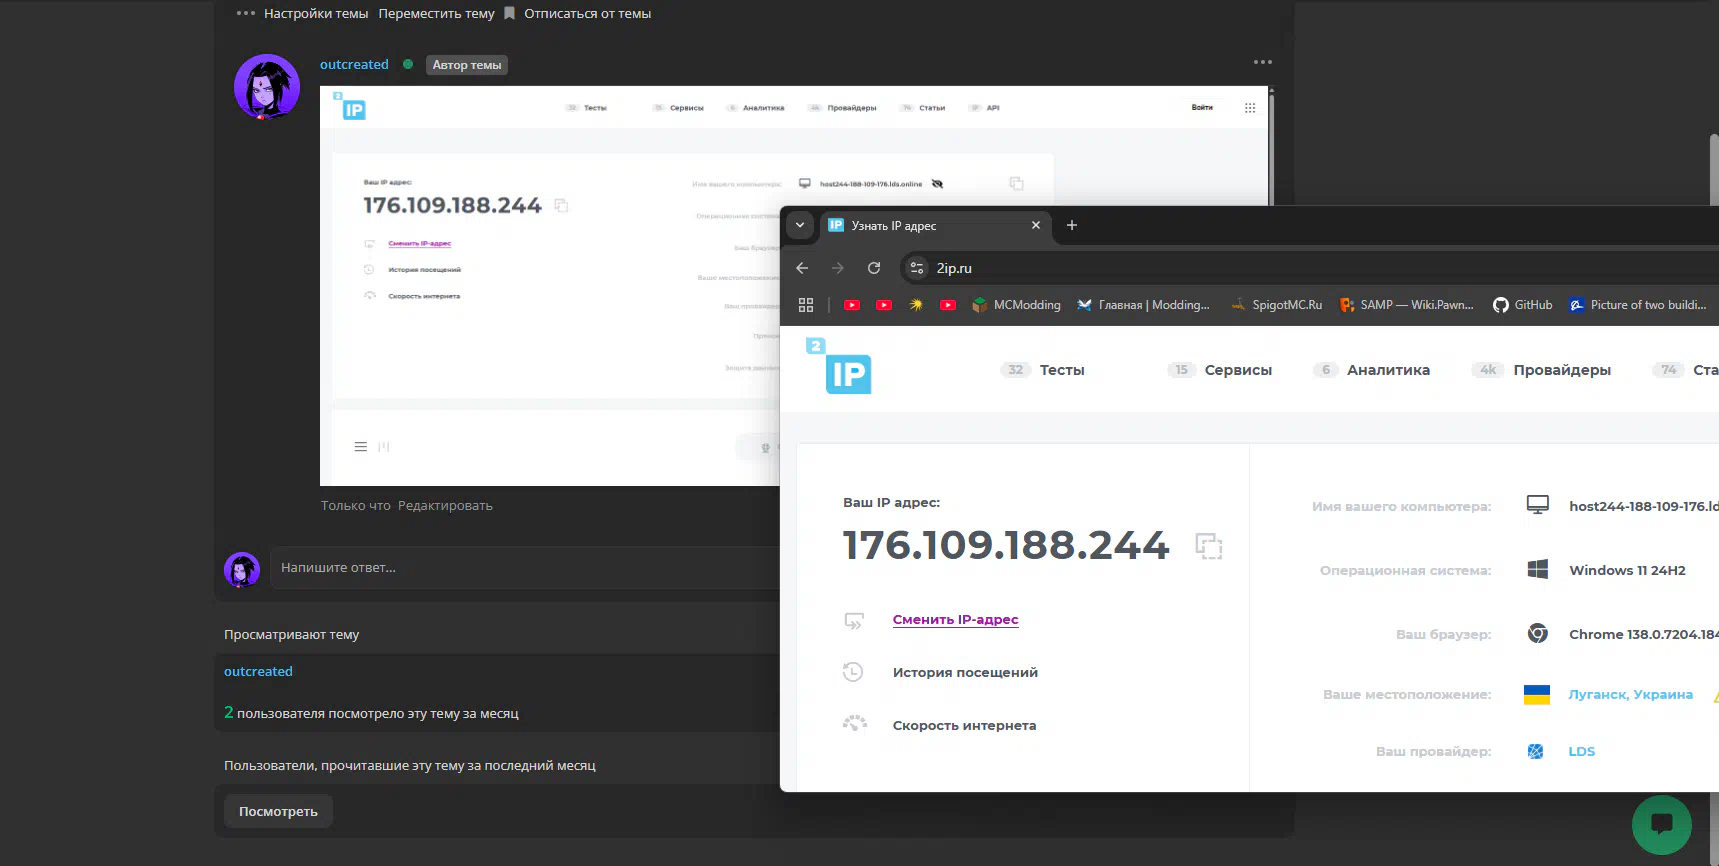Open outcreated's large profile avatar
Image resolution: width=1719 pixels, height=866 pixels.
267,87
